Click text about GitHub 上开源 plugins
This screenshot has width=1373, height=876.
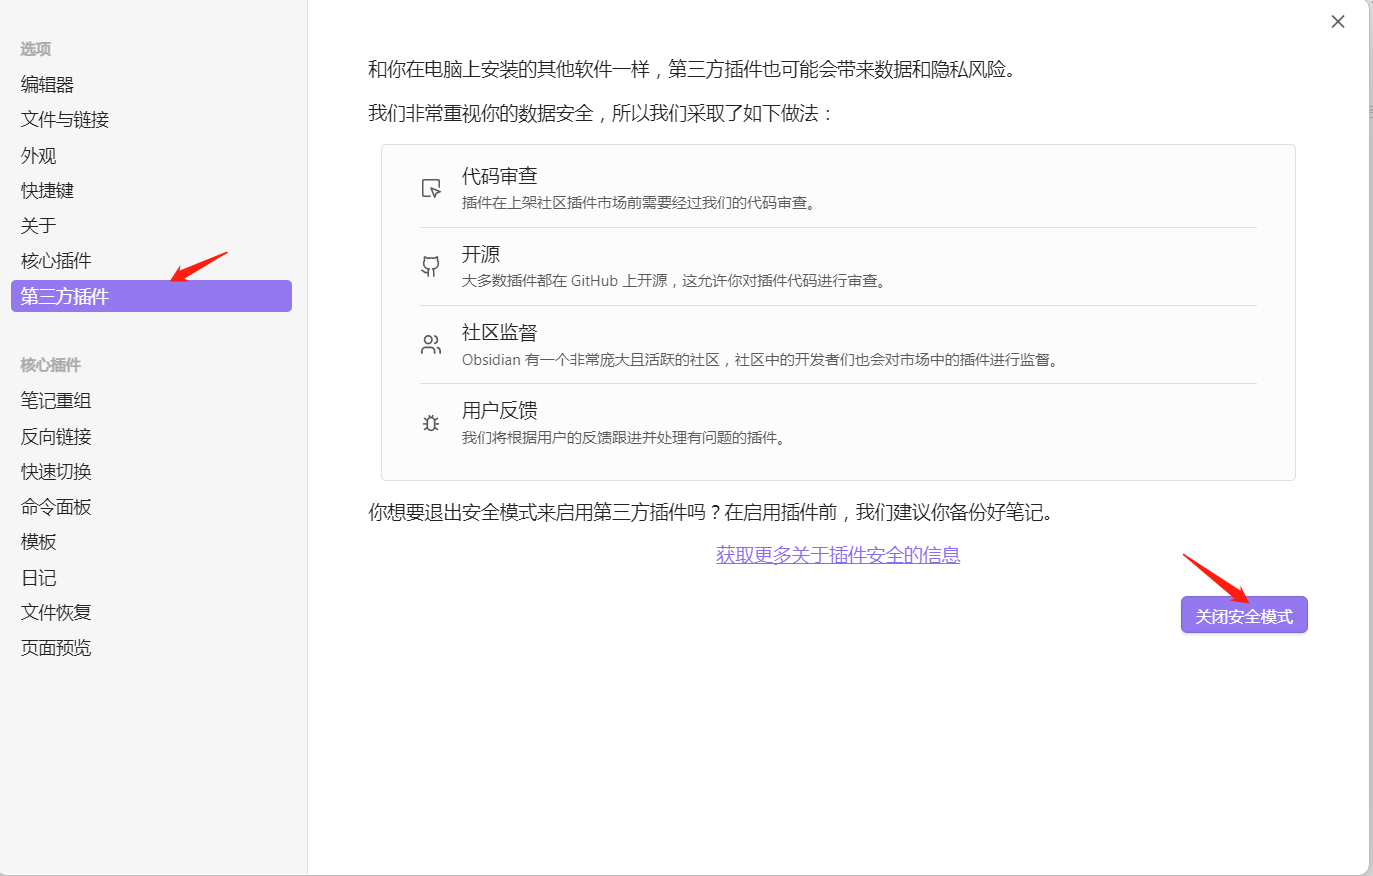[675, 281]
